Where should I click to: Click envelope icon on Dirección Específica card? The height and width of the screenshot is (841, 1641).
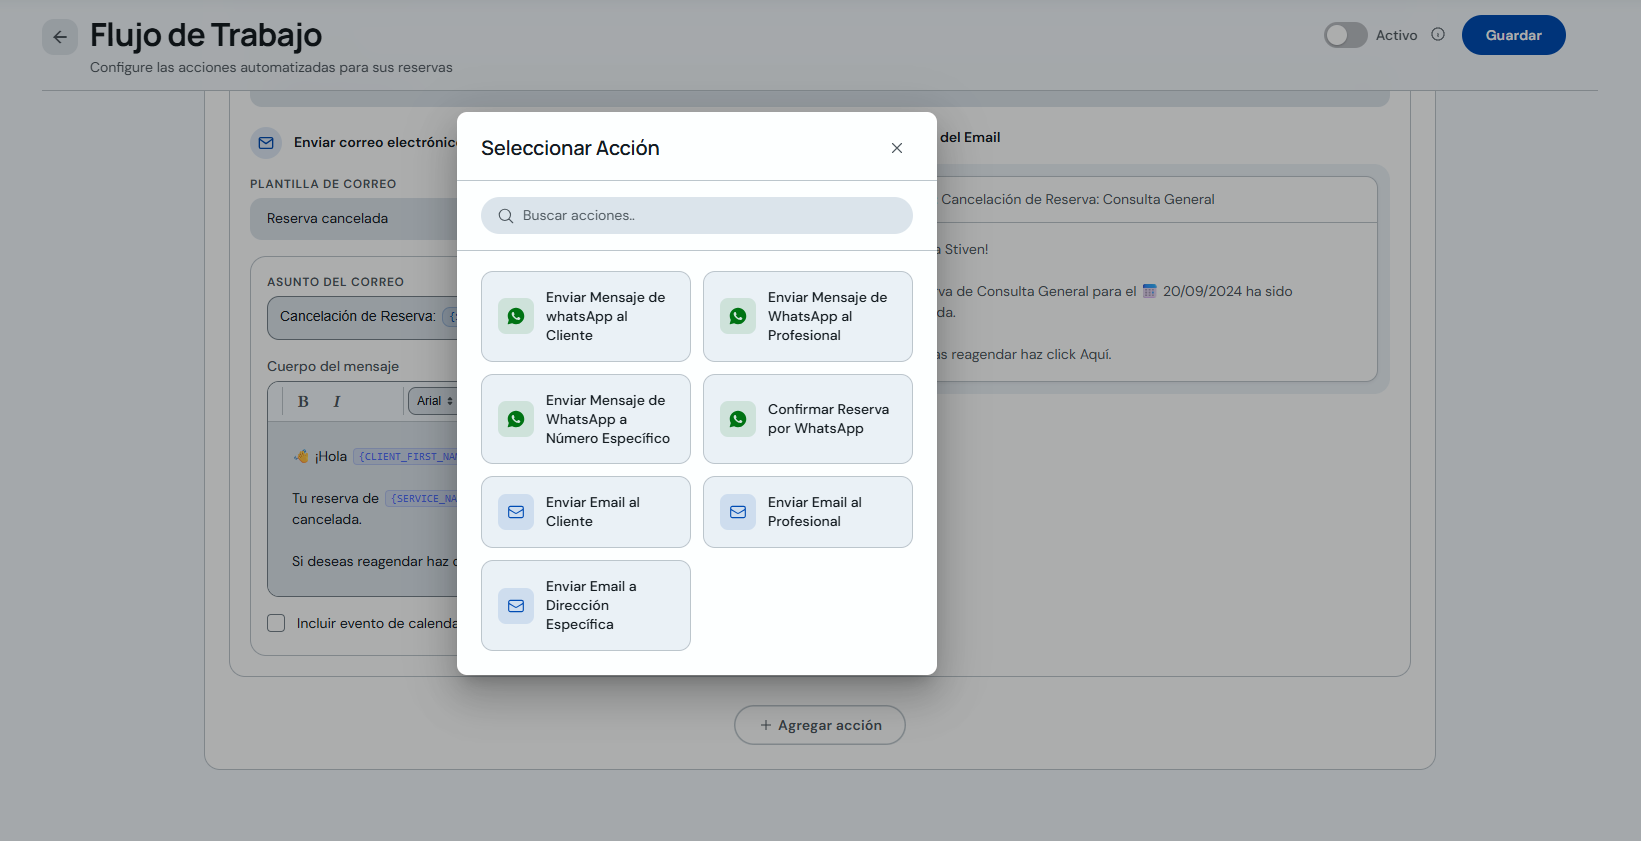click(x=516, y=605)
